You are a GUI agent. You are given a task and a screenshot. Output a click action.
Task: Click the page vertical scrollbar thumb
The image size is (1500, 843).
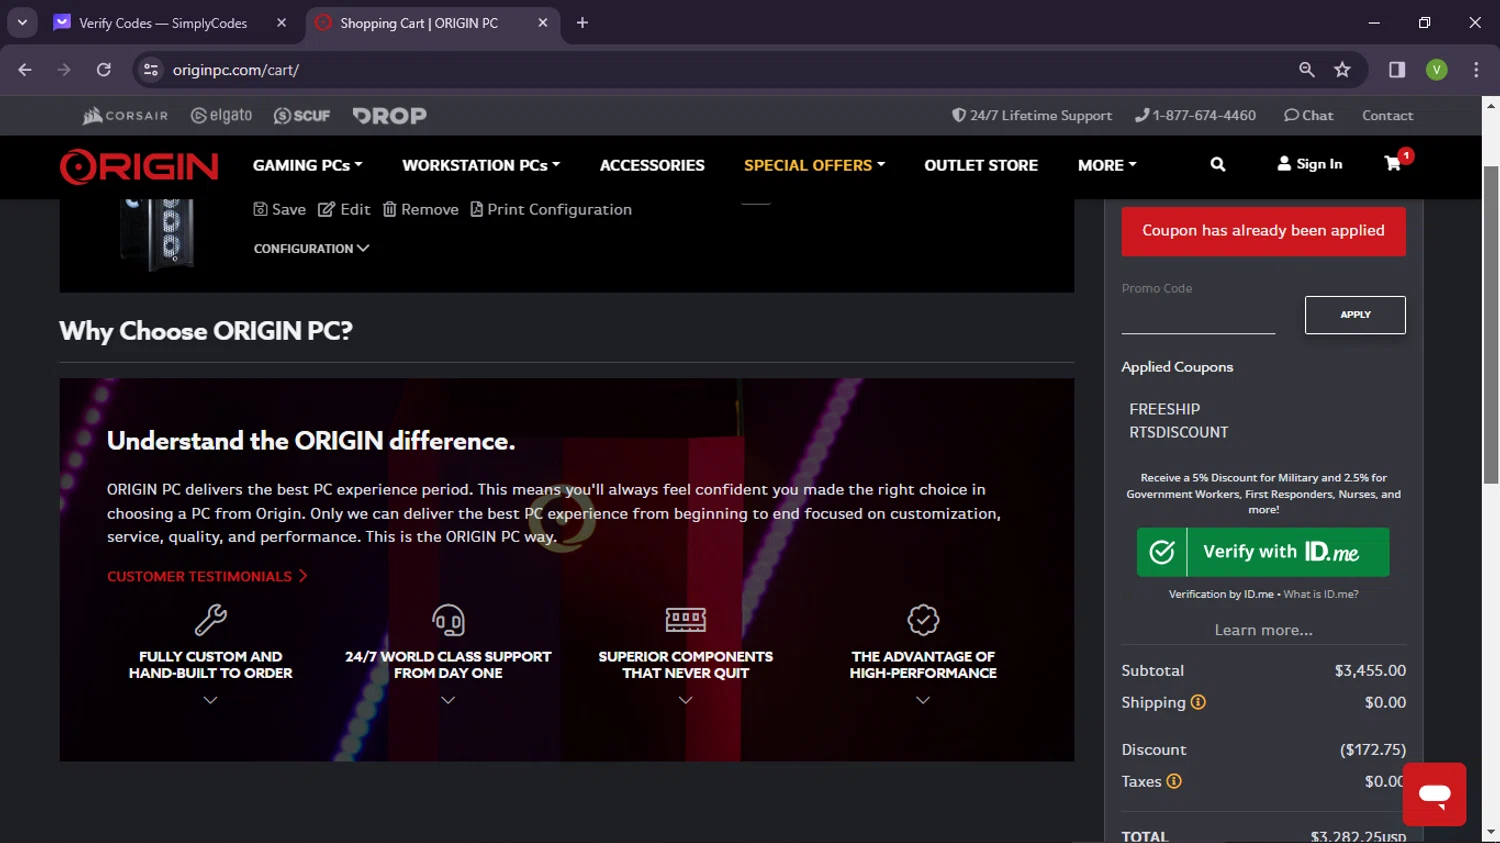point(1490,324)
